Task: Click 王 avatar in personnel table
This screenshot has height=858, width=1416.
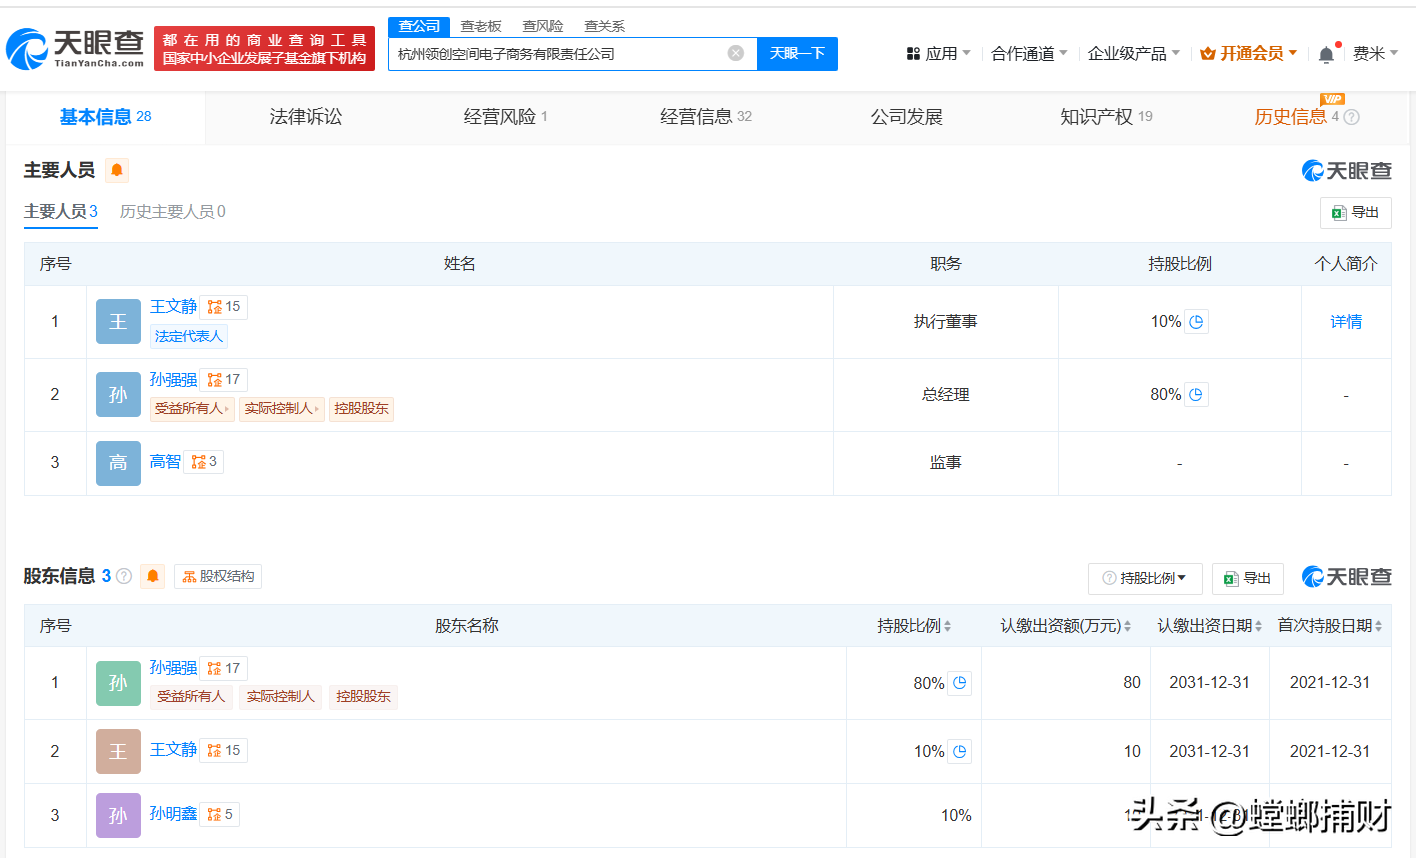Action: [x=118, y=322]
